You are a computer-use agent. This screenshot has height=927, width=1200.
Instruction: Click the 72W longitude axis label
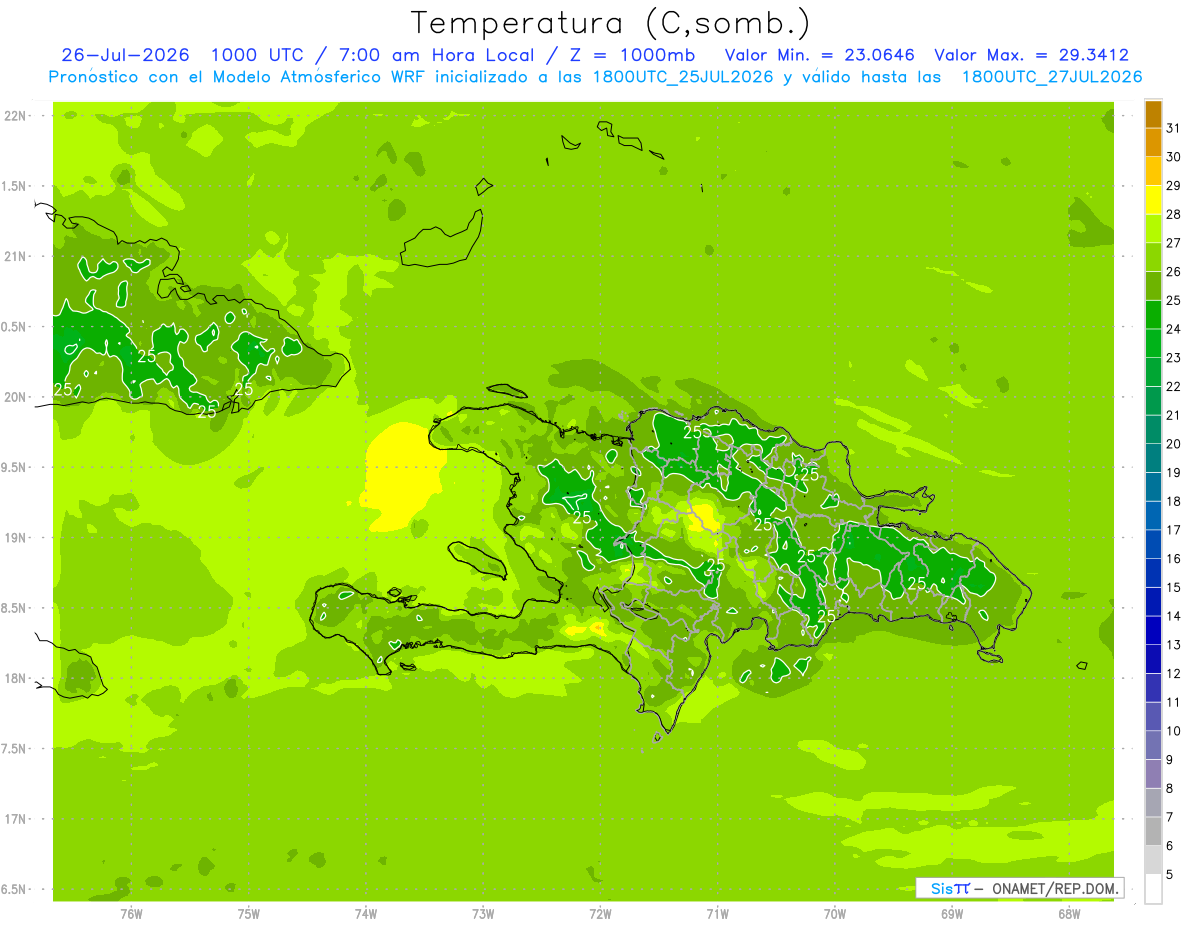pos(600,914)
